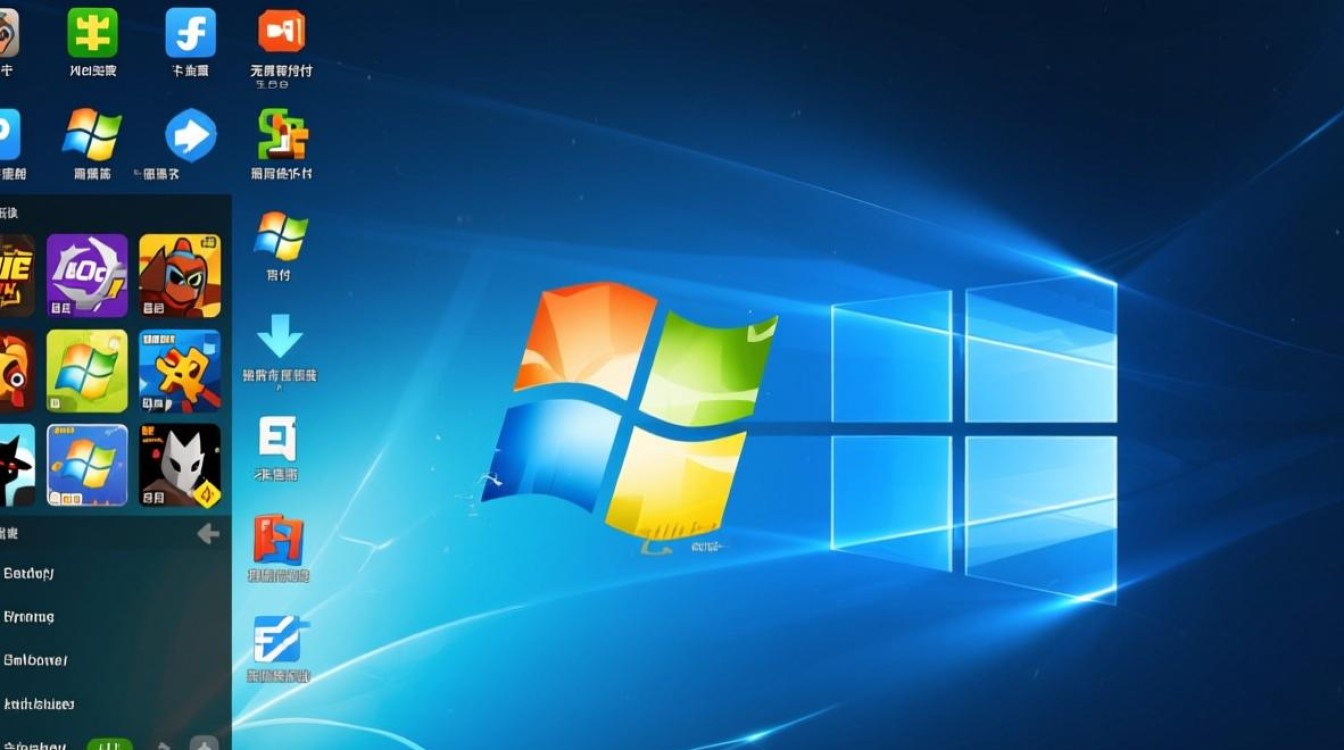Expand the list using the circular arrow button
The height and width of the screenshot is (750, 1344).
[x=206, y=744]
